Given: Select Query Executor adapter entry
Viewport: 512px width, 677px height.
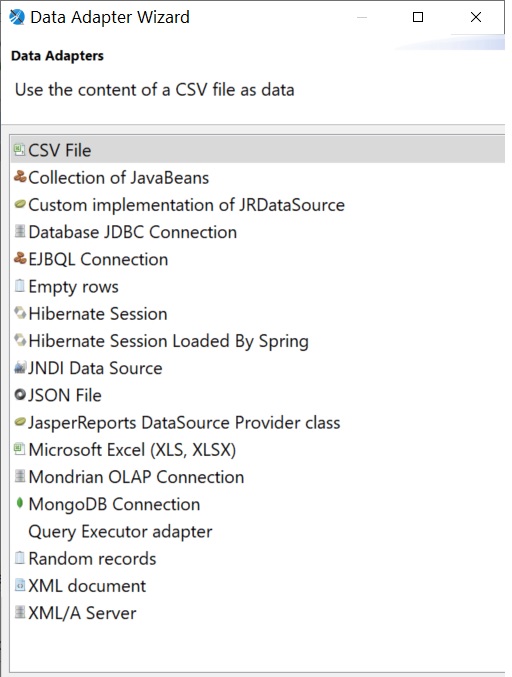Looking at the screenshot, I should pos(120,531).
